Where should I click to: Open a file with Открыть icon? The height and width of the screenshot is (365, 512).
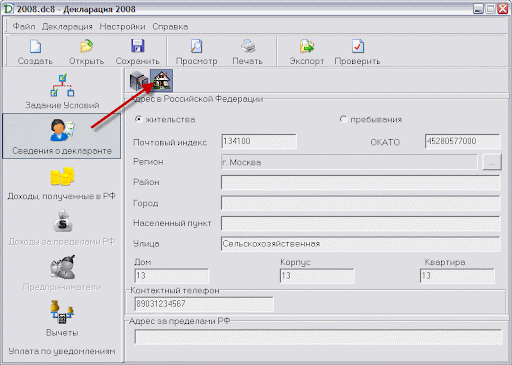click(x=86, y=47)
